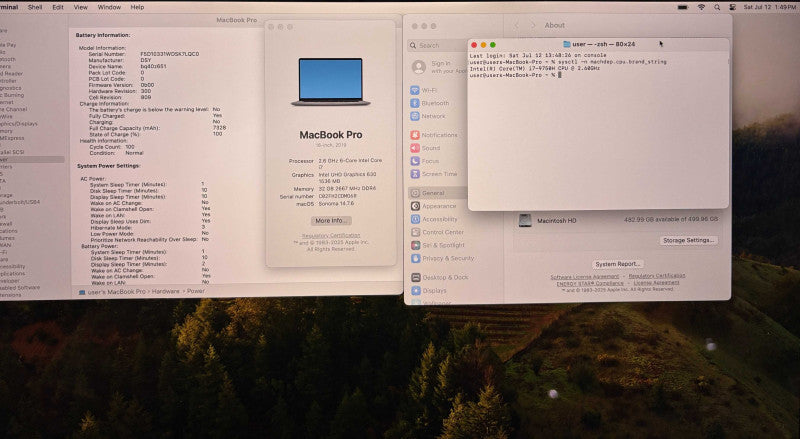
Task: Open Focus settings in sidebar
Action: (x=425, y=161)
